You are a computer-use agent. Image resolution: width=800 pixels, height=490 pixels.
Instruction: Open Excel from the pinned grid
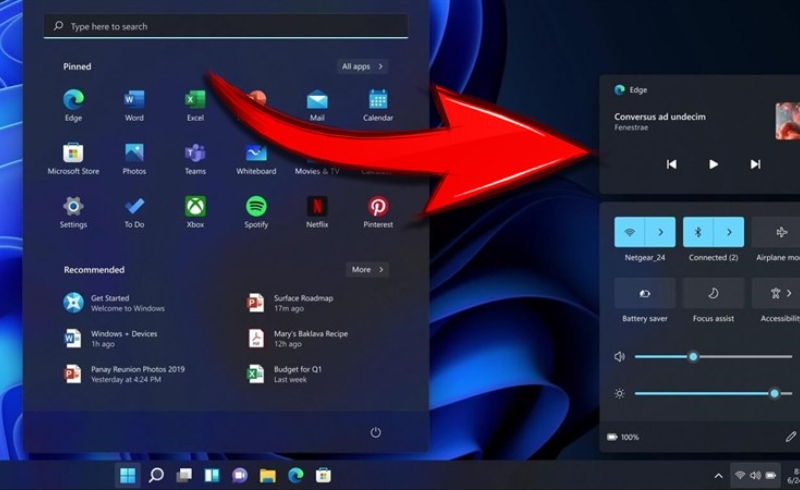[x=195, y=105]
